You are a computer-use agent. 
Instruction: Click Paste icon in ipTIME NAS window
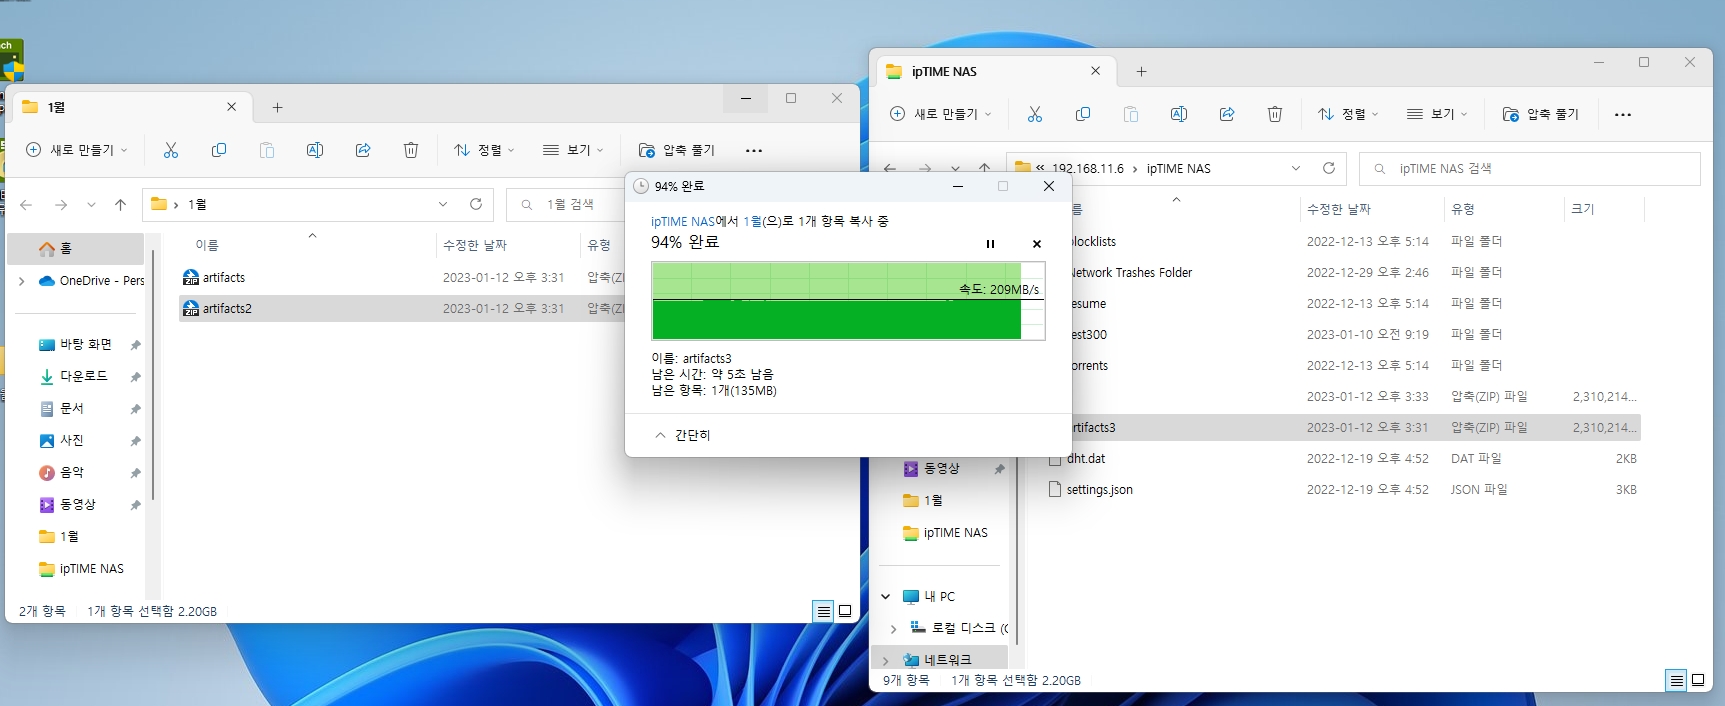pyautogui.click(x=1131, y=114)
